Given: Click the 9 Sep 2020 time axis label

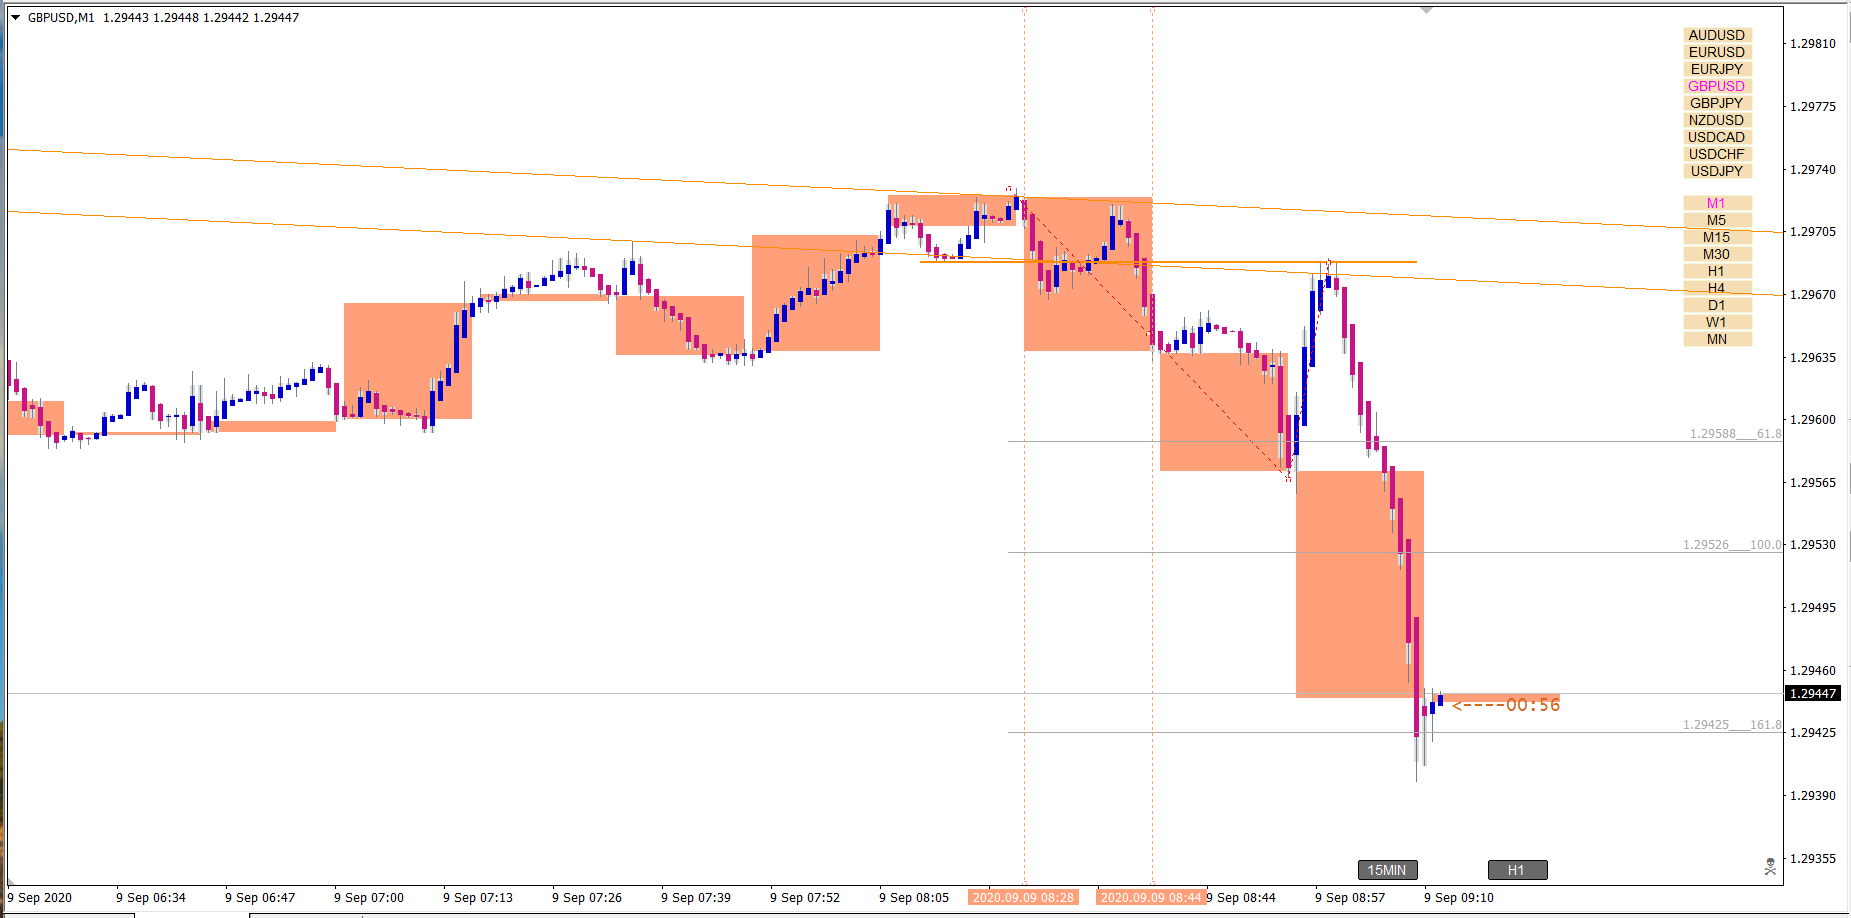Looking at the screenshot, I should click(40, 898).
